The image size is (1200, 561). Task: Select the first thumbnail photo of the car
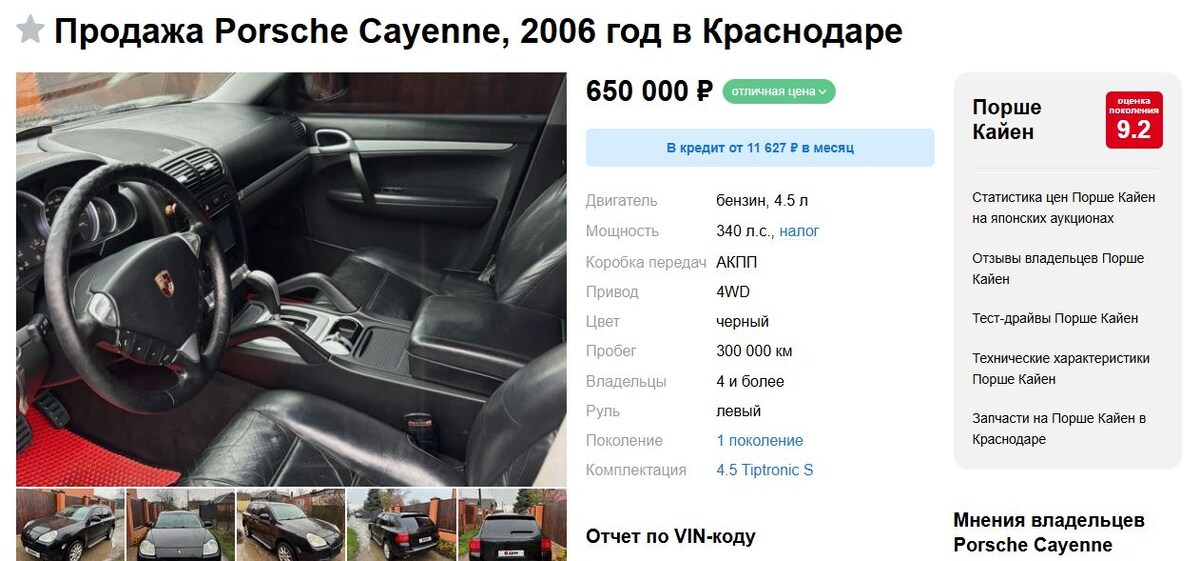pos(70,525)
